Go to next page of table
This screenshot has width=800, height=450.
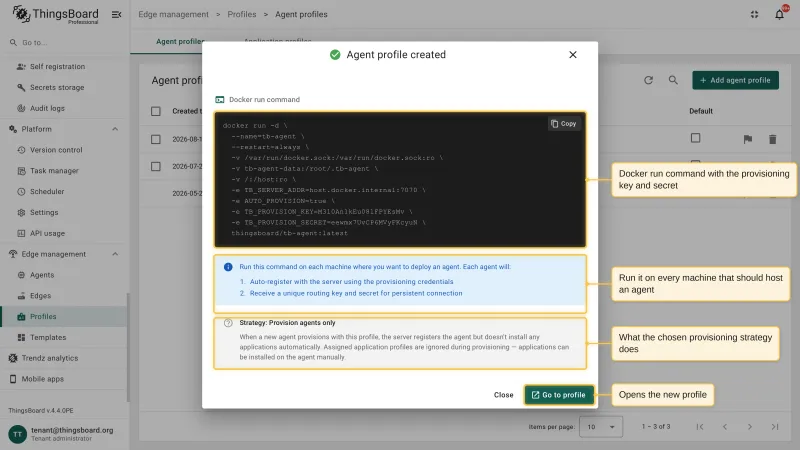pos(749,427)
